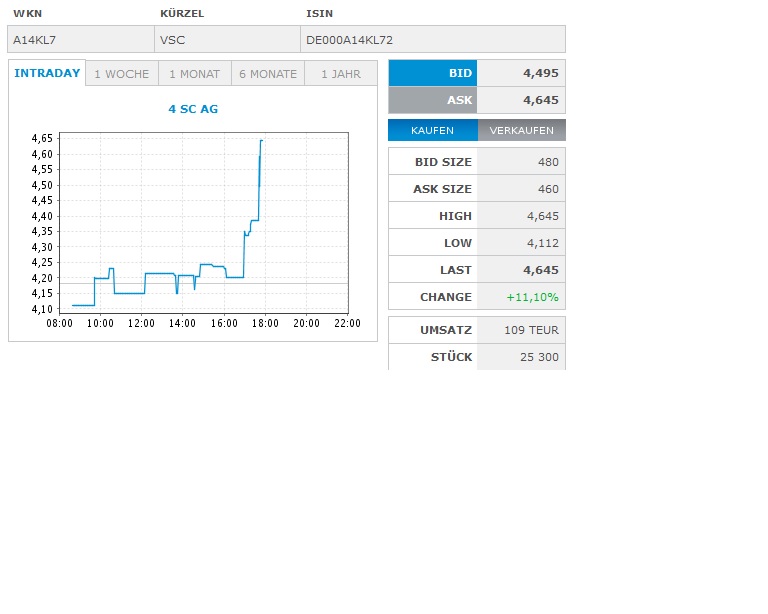
Task: Open the 1 MONAT chart tab
Action: [194, 74]
